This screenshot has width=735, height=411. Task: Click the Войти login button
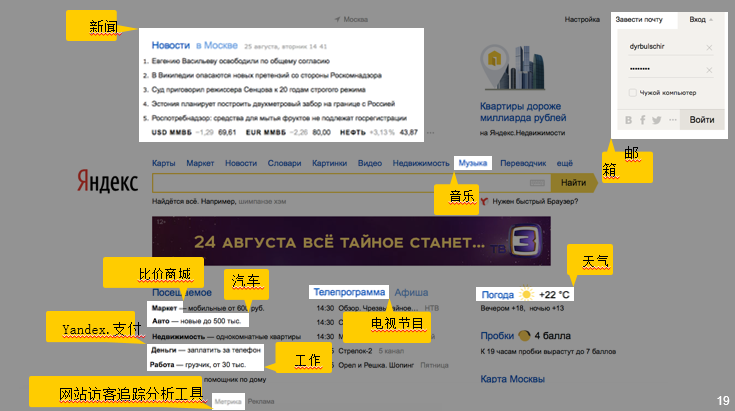pyautogui.click(x=702, y=120)
